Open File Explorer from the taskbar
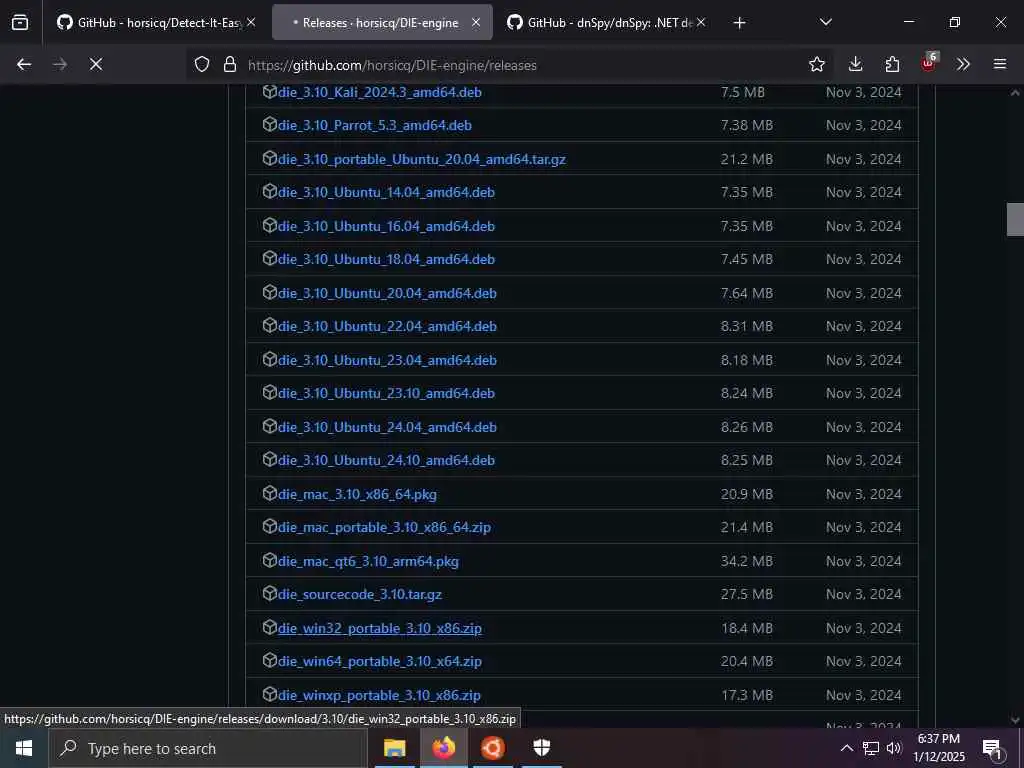1024x768 pixels. coord(394,748)
